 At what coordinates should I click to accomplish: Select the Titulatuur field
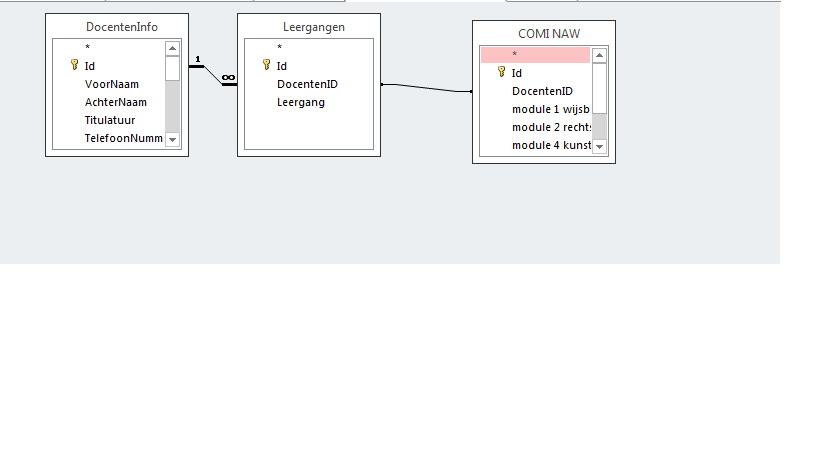click(x=109, y=120)
